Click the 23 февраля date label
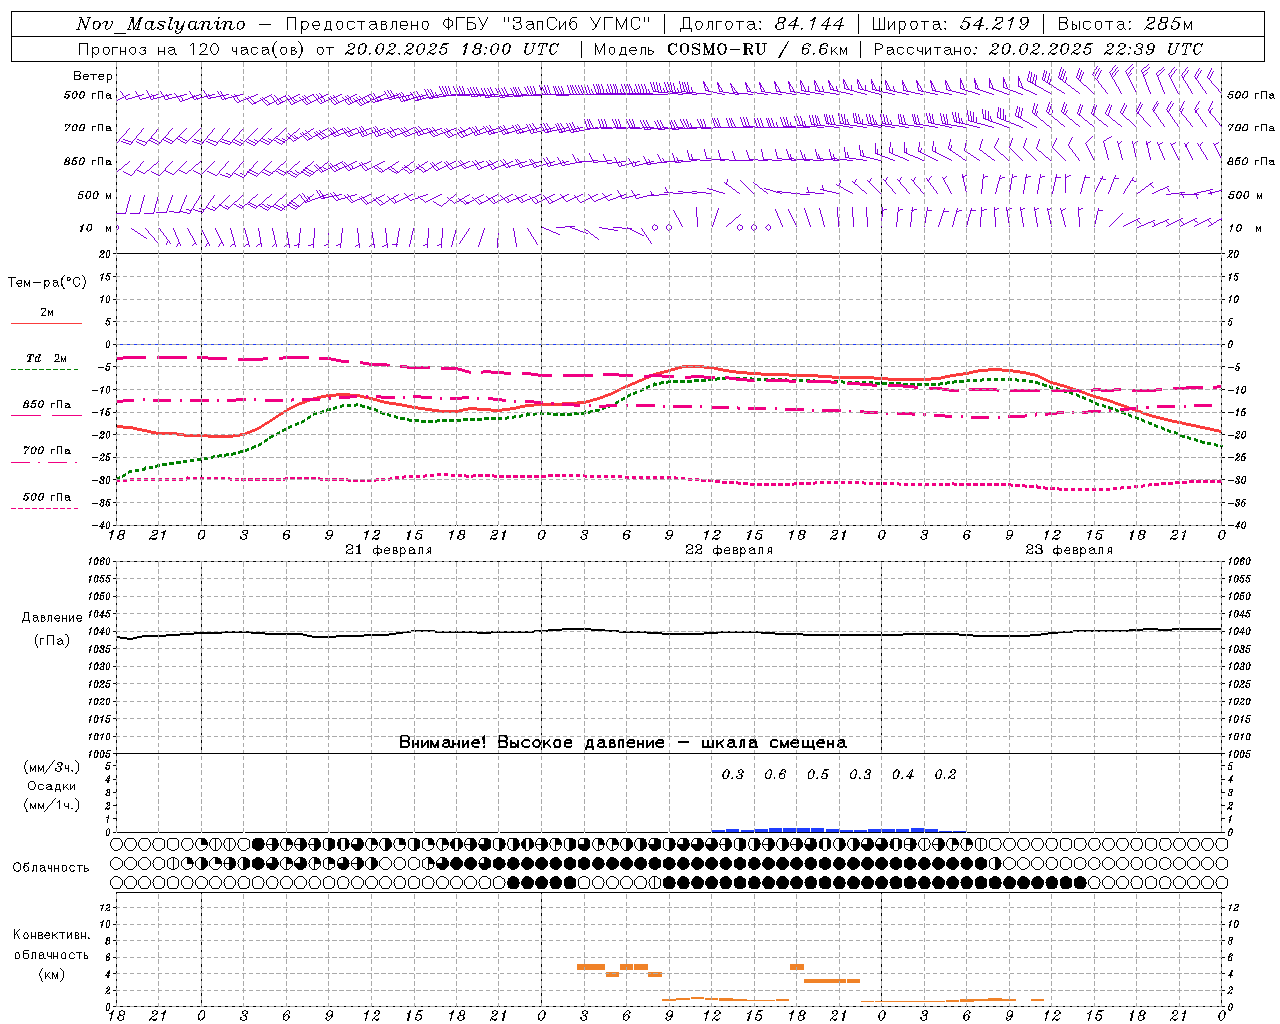The height and width of the screenshot is (1024, 1280). (1069, 550)
